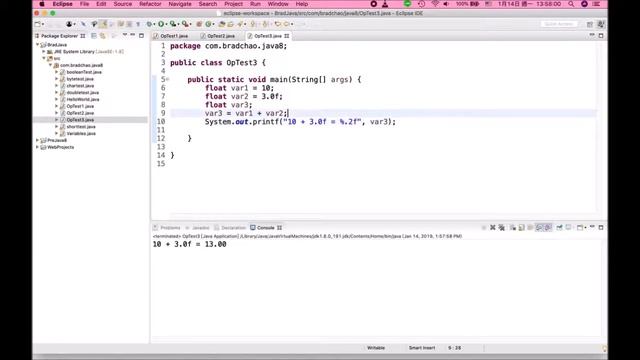Select the Console tab
Image resolution: width=640 pixels, height=360 pixels.
265,228
